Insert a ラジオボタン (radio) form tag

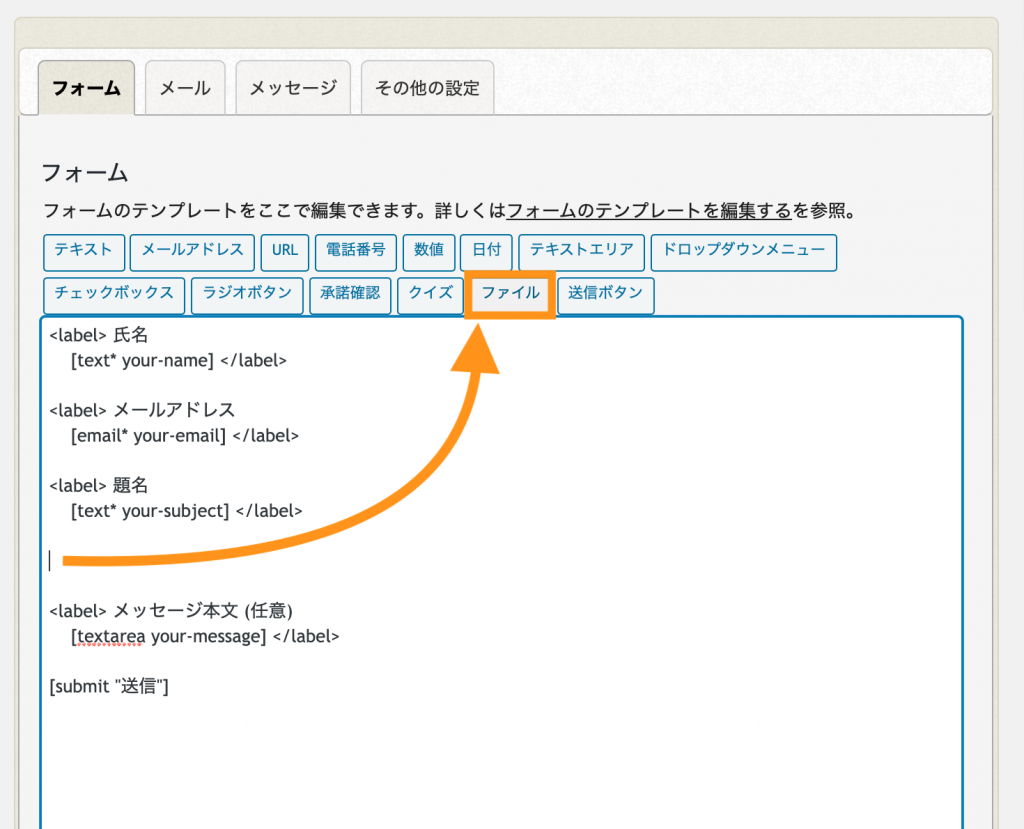247,296
